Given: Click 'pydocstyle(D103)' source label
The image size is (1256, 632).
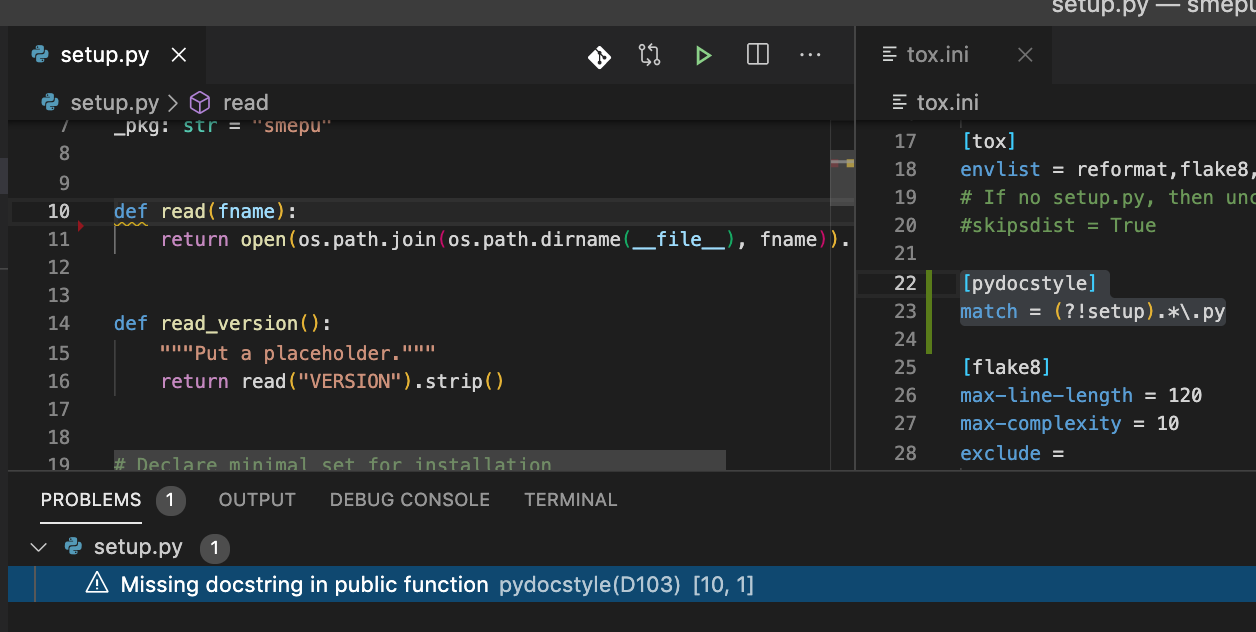Looking at the screenshot, I should (589, 584).
